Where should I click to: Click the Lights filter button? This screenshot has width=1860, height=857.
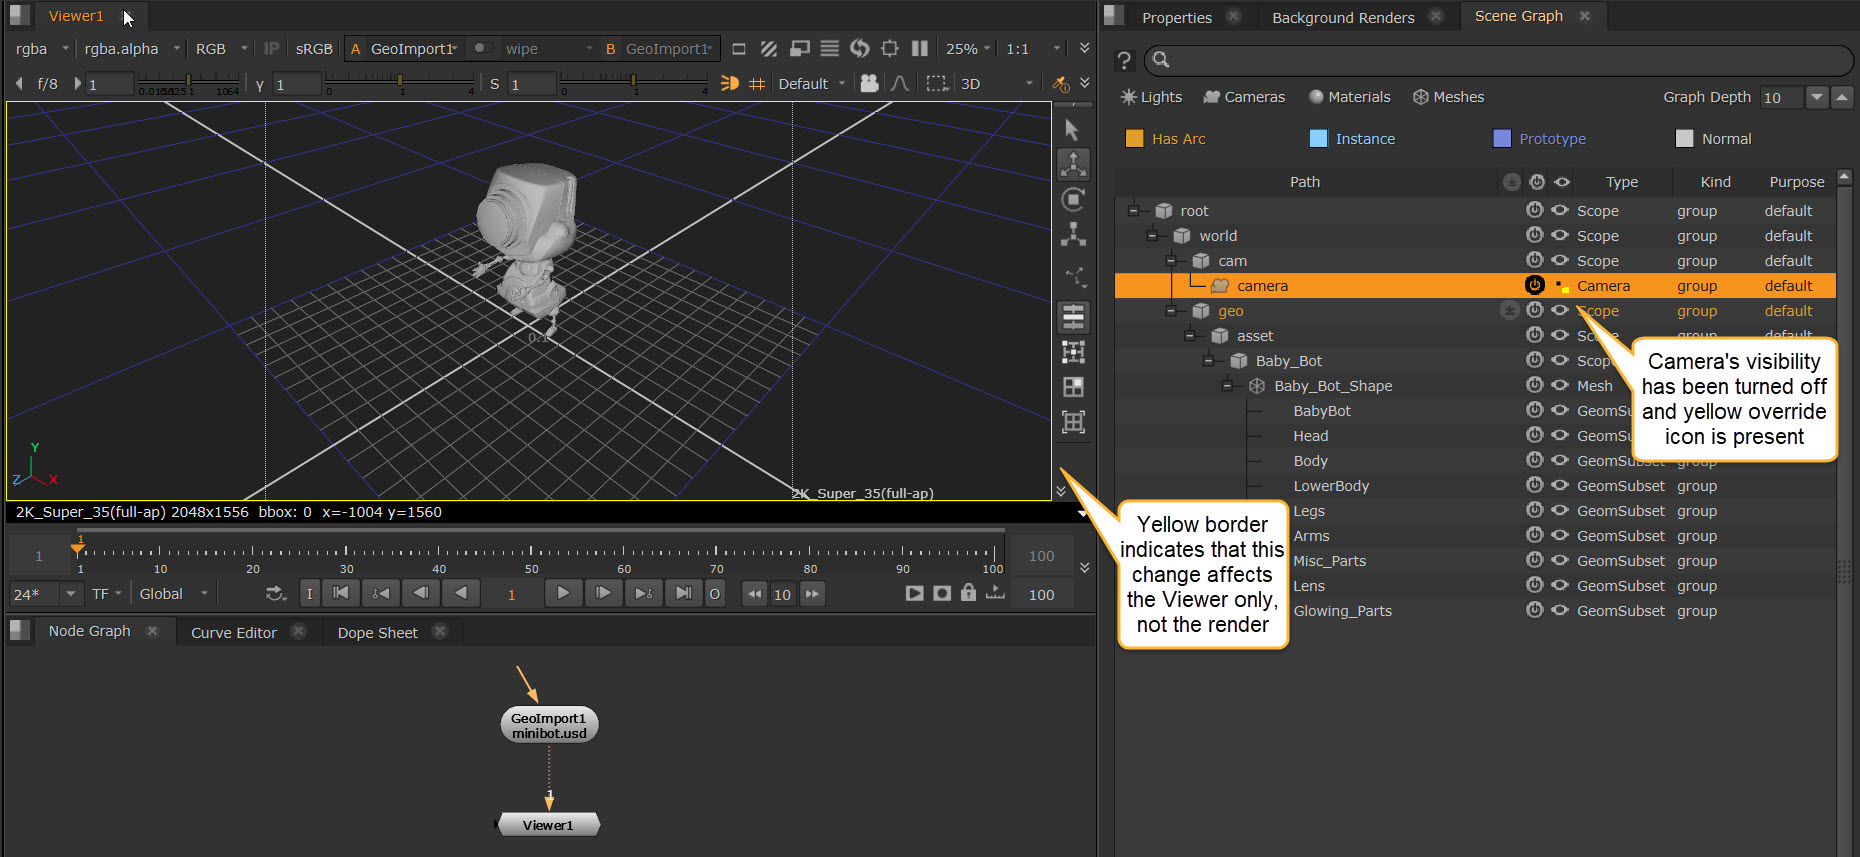pyautogui.click(x=1151, y=97)
